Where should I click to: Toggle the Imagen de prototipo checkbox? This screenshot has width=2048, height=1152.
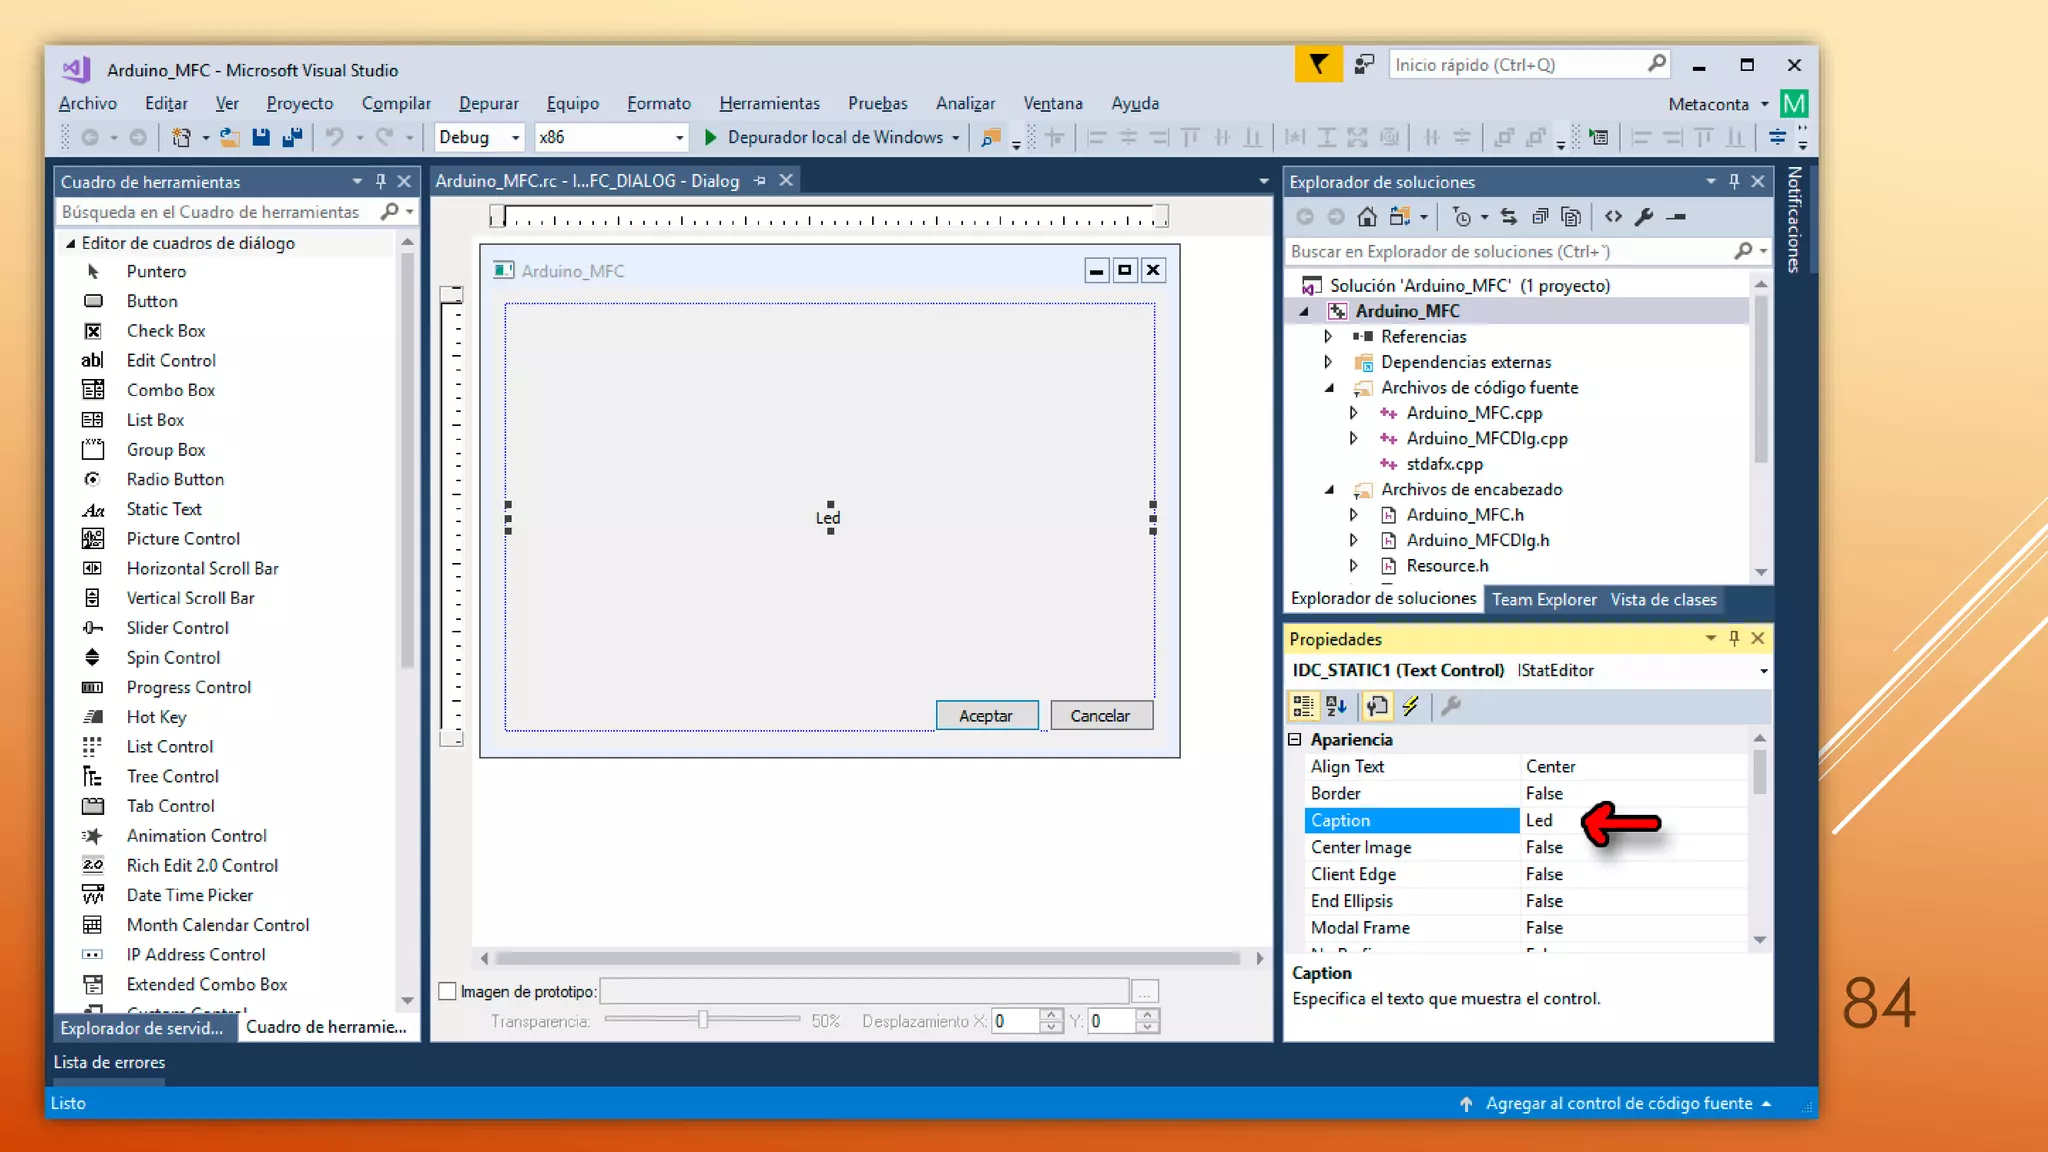[x=448, y=992]
